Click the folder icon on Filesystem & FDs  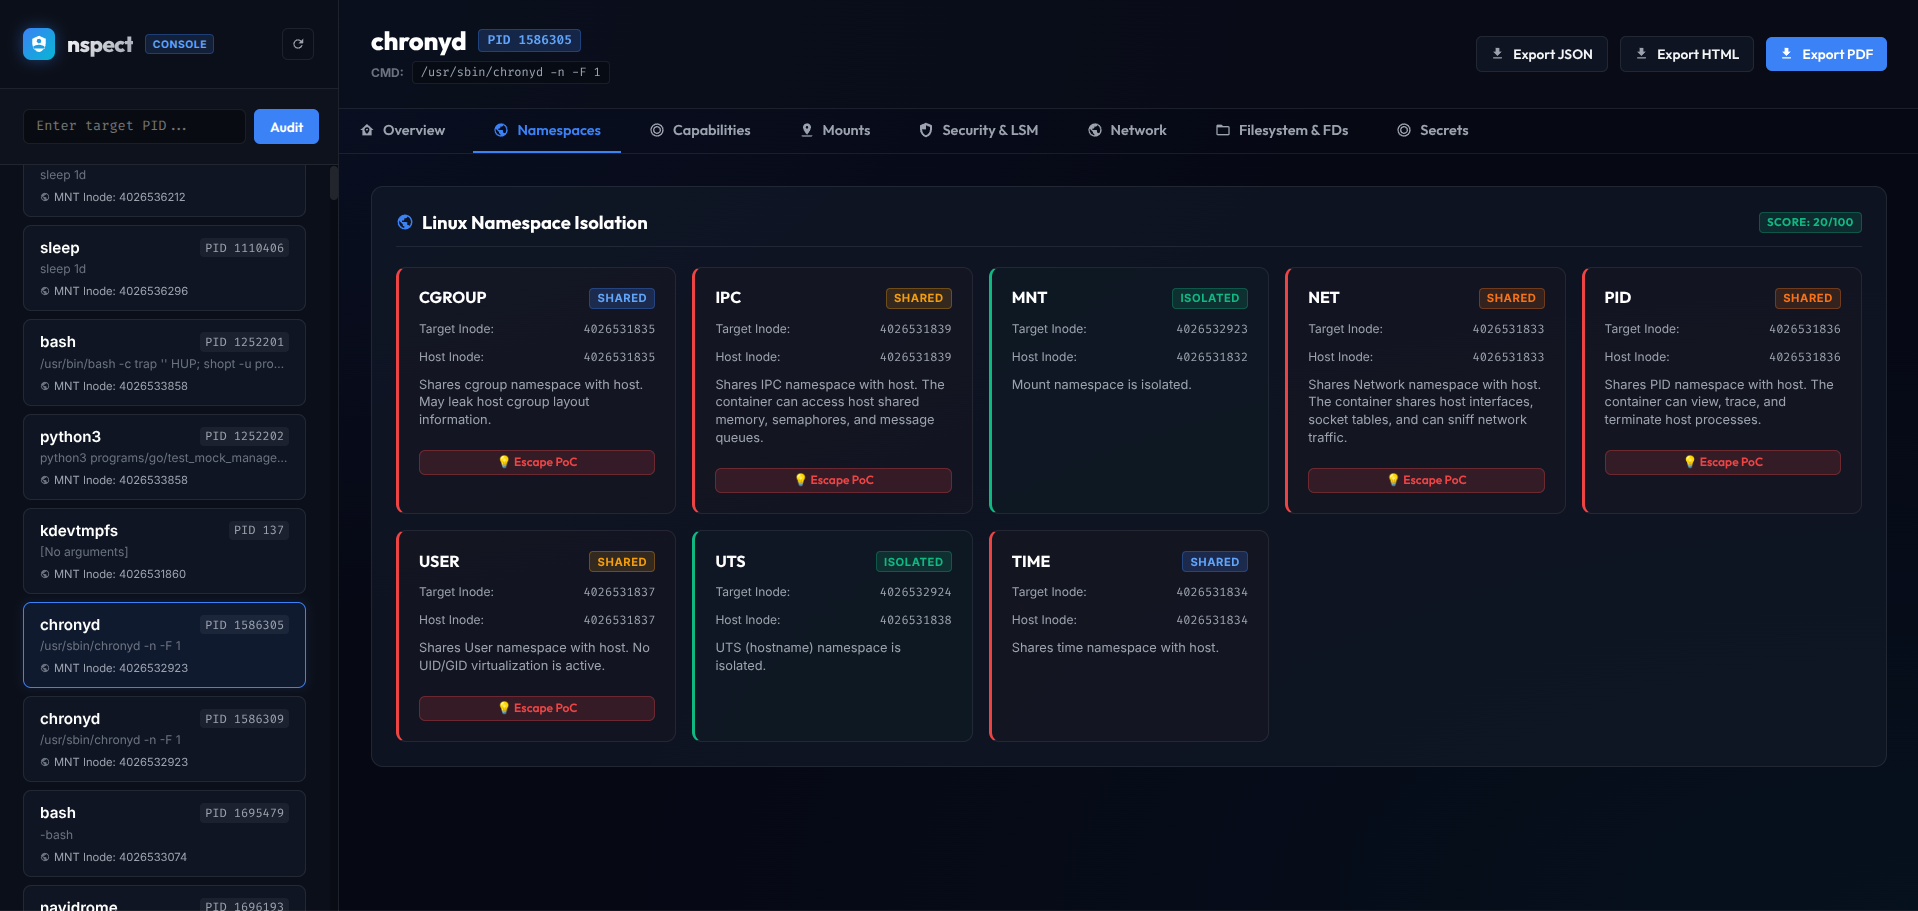[x=1223, y=131]
